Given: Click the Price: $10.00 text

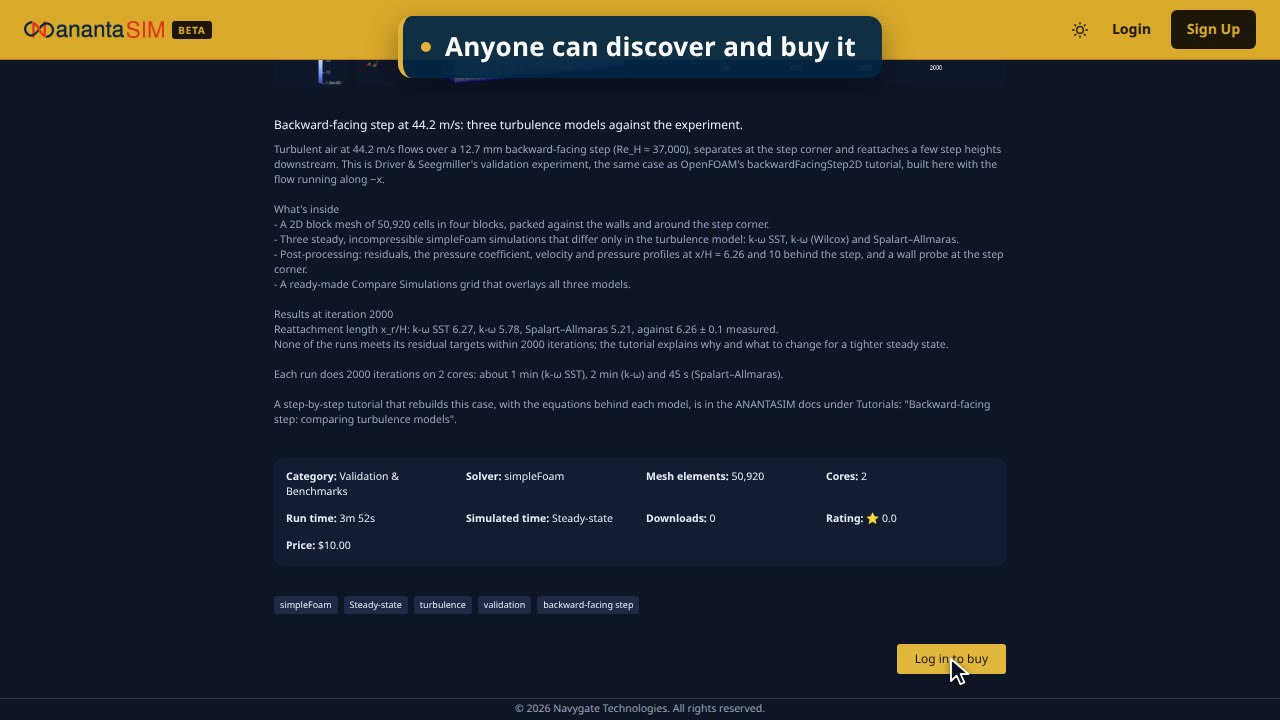Looking at the screenshot, I should click(x=318, y=545).
